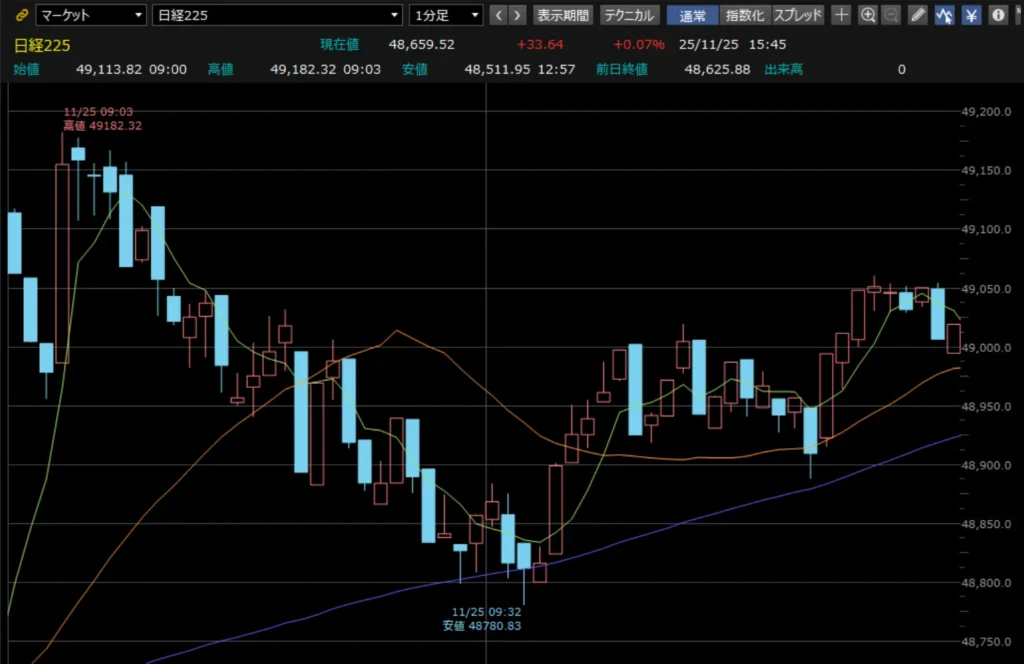
Task: Open the マーケット category dropdown
Action: pos(91,15)
